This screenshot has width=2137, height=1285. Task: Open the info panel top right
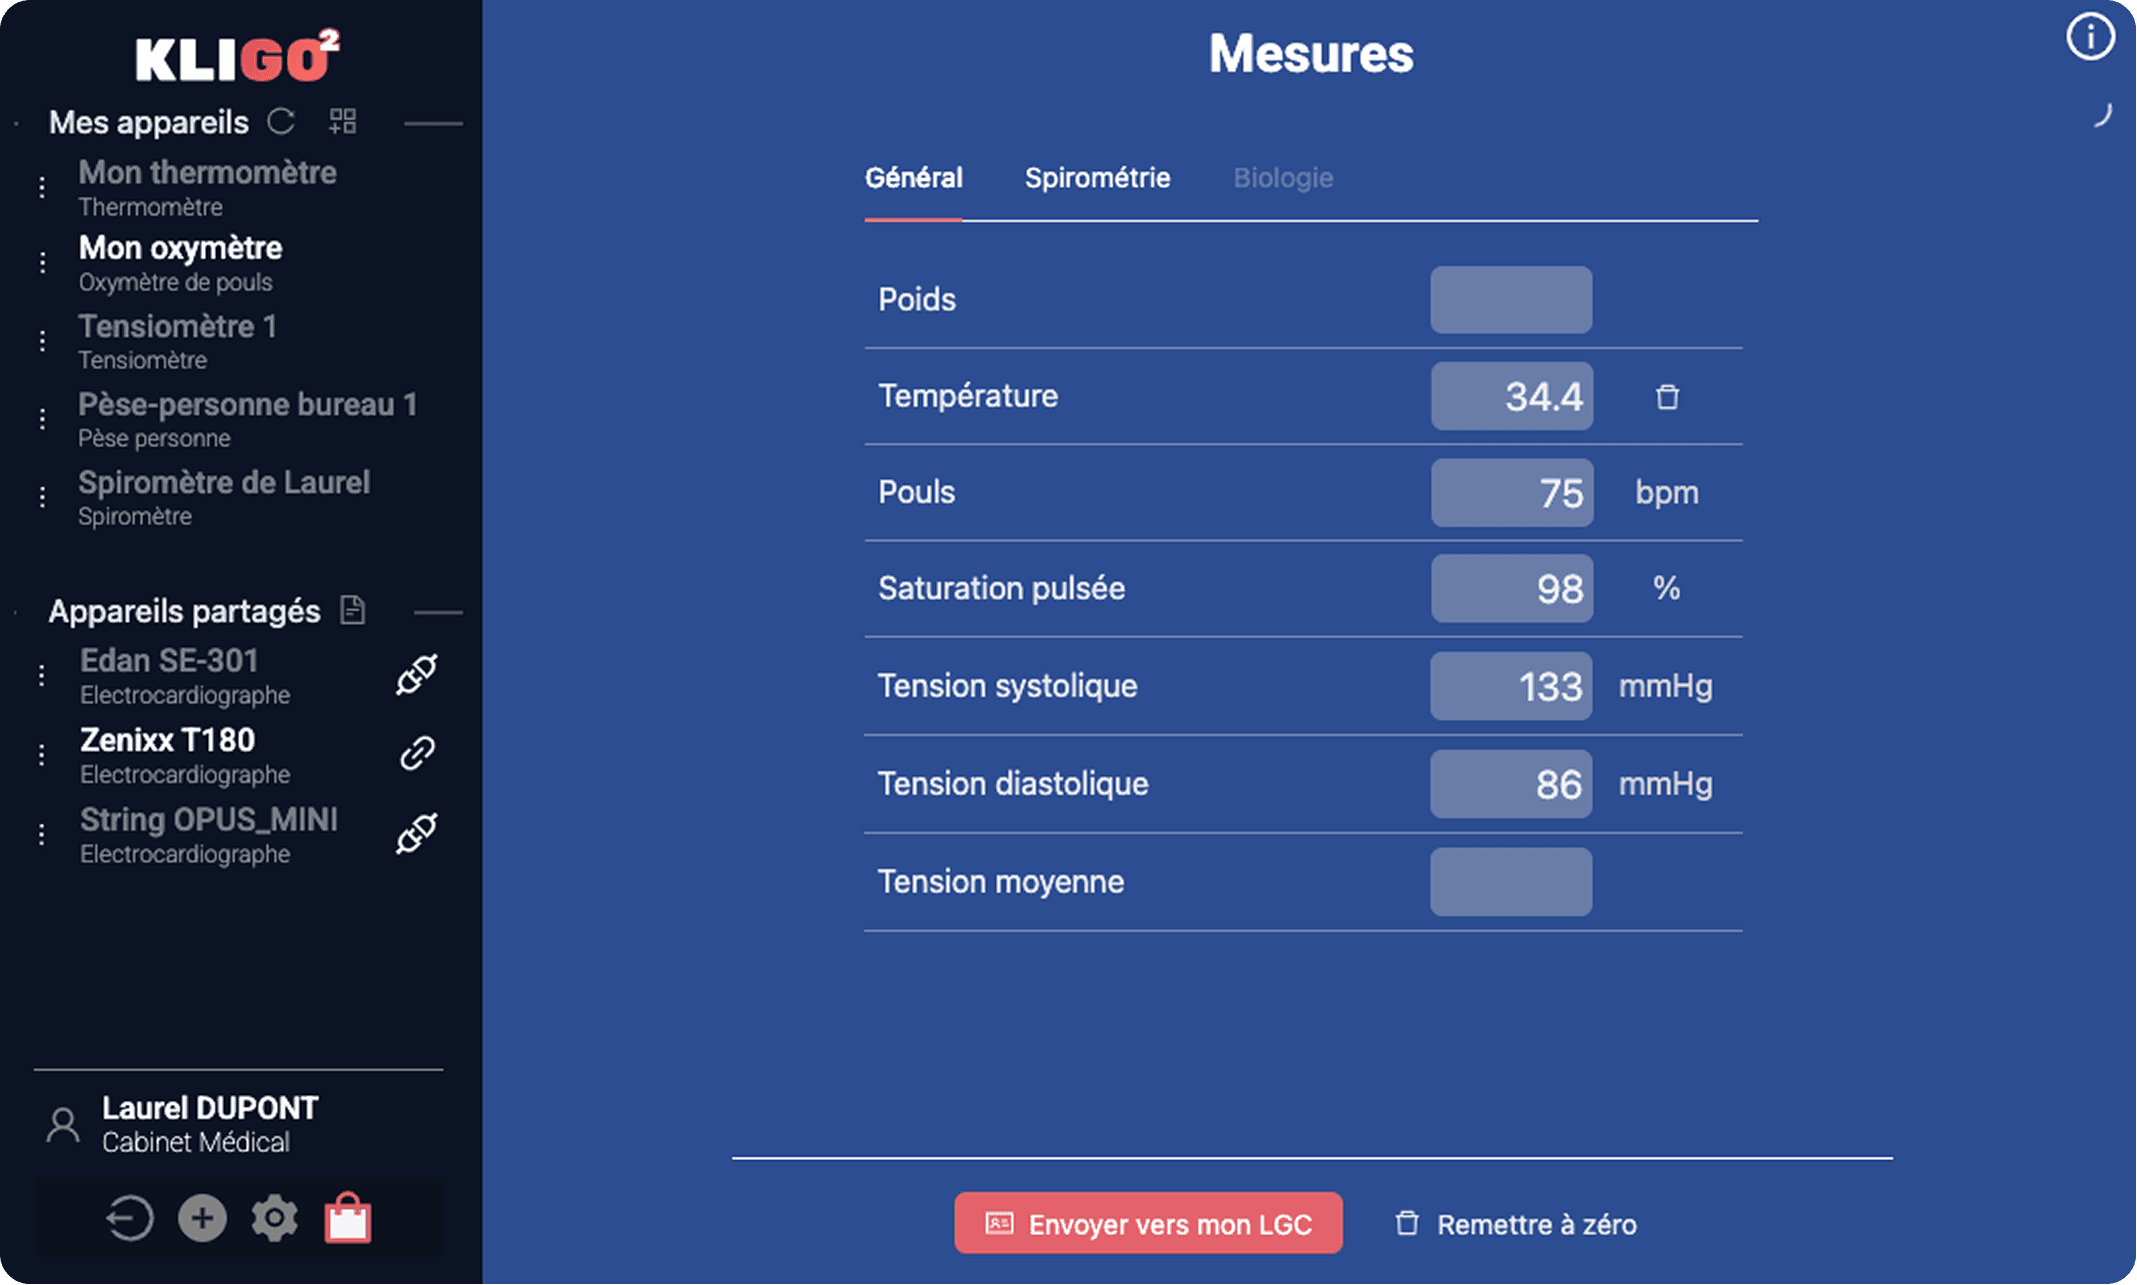pos(2089,36)
